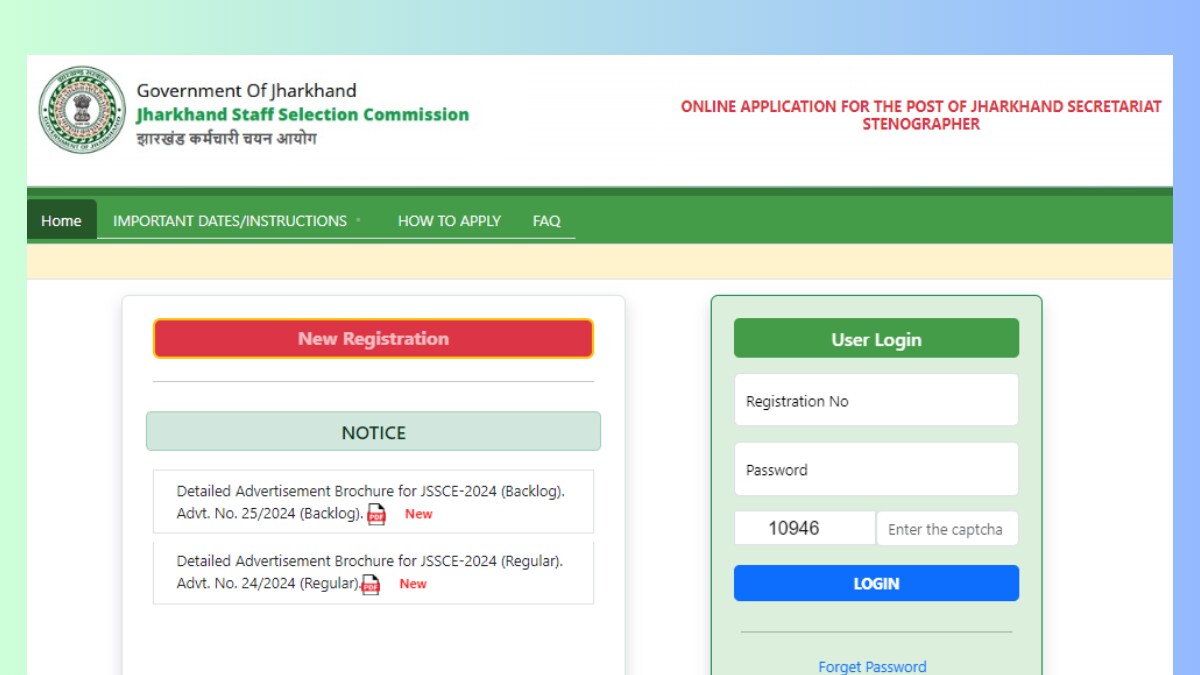Click the NOTICE section header
Screen dimensions: 1200x675
click(x=373, y=432)
